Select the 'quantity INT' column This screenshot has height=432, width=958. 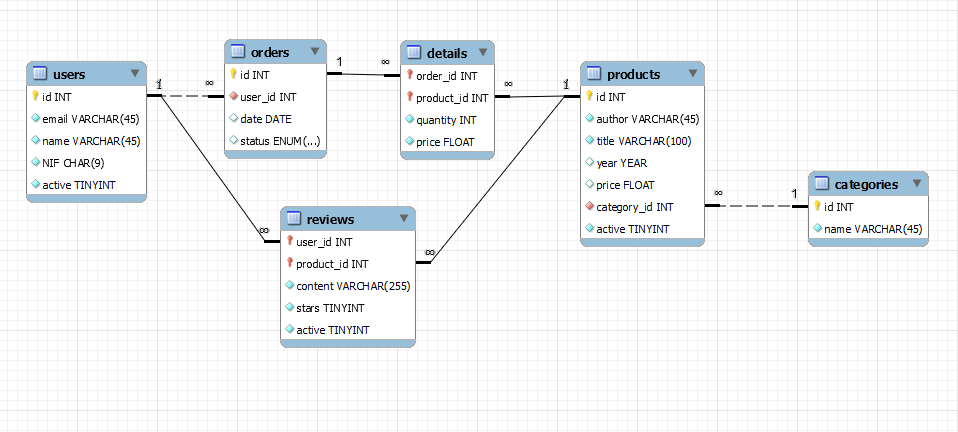(447, 120)
